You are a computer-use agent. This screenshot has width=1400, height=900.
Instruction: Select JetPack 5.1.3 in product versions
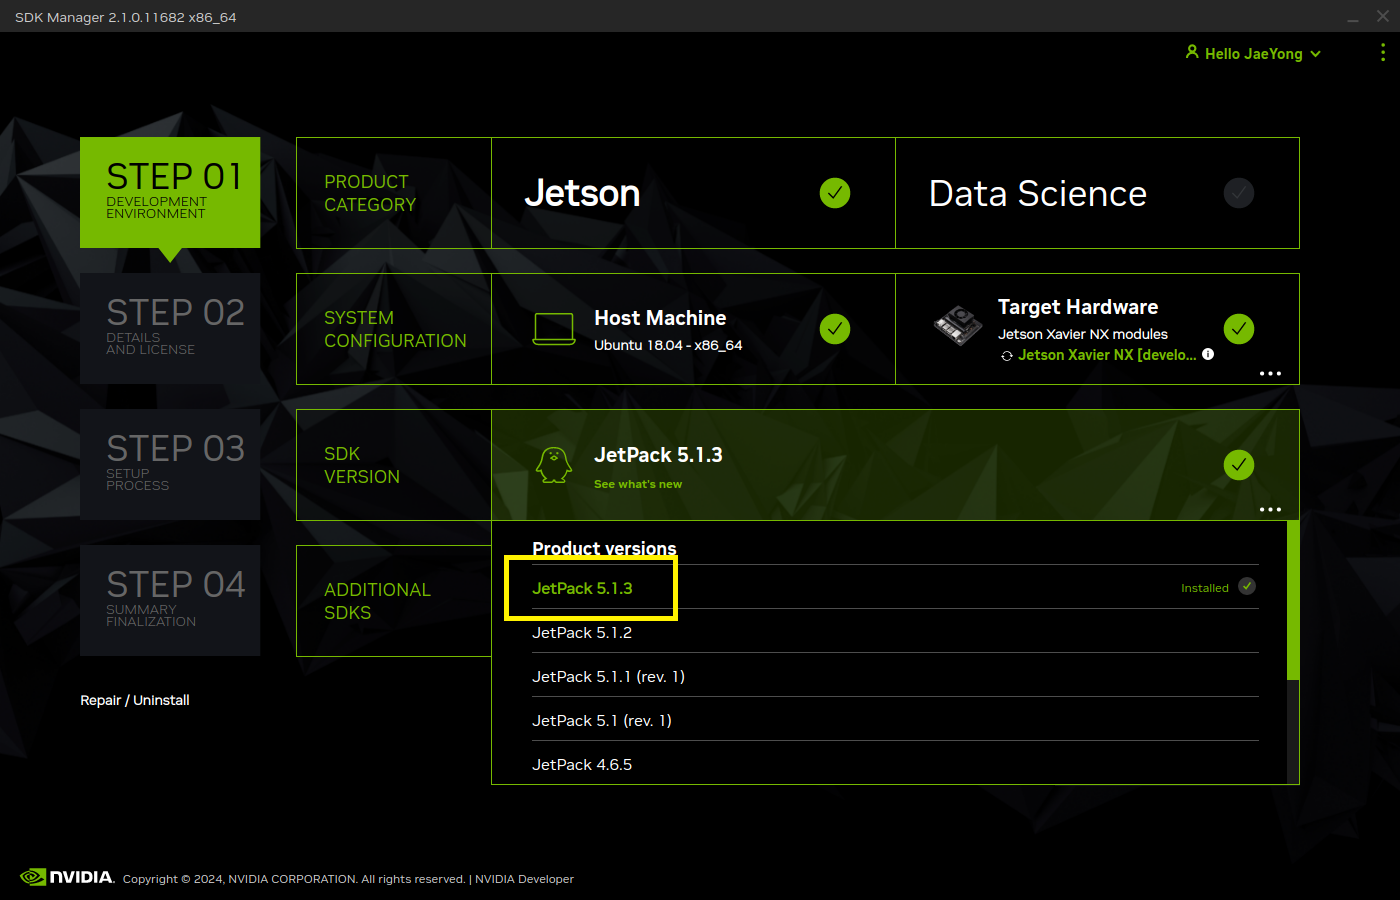pyautogui.click(x=895, y=588)
